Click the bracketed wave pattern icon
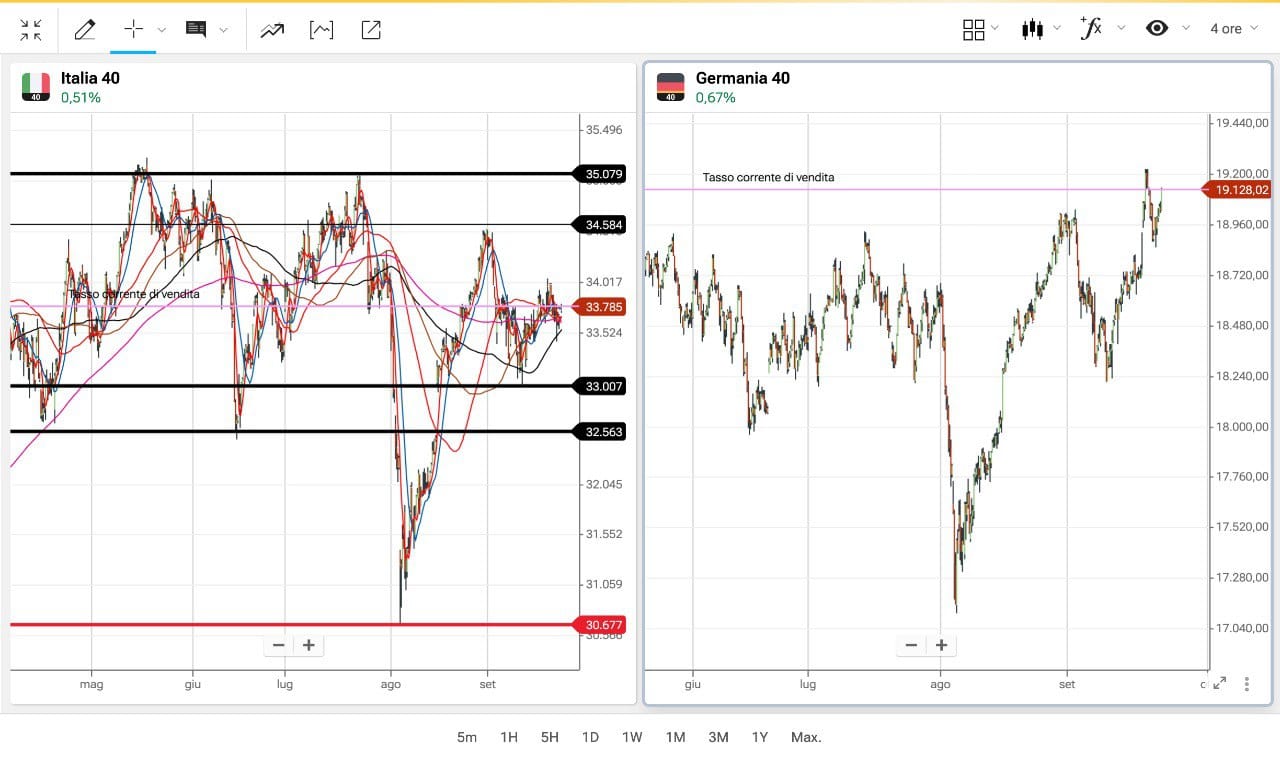Screen dimensions: 1280x765 [321, 30]
